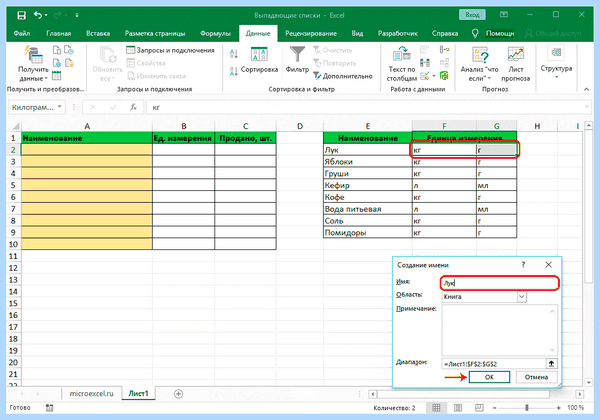This screenshot has width=600, height=420.
Task: Sort descending Z to A
Action: (234, 71)
